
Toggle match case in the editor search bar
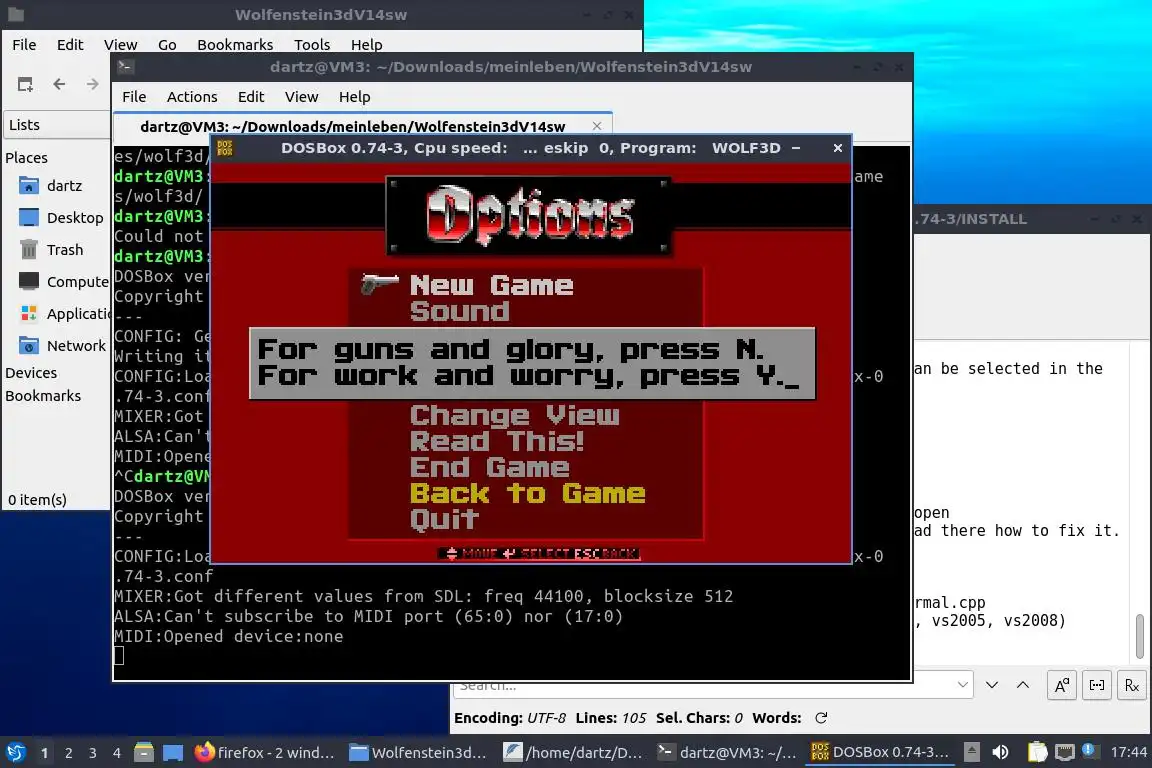pos(1062,685)
